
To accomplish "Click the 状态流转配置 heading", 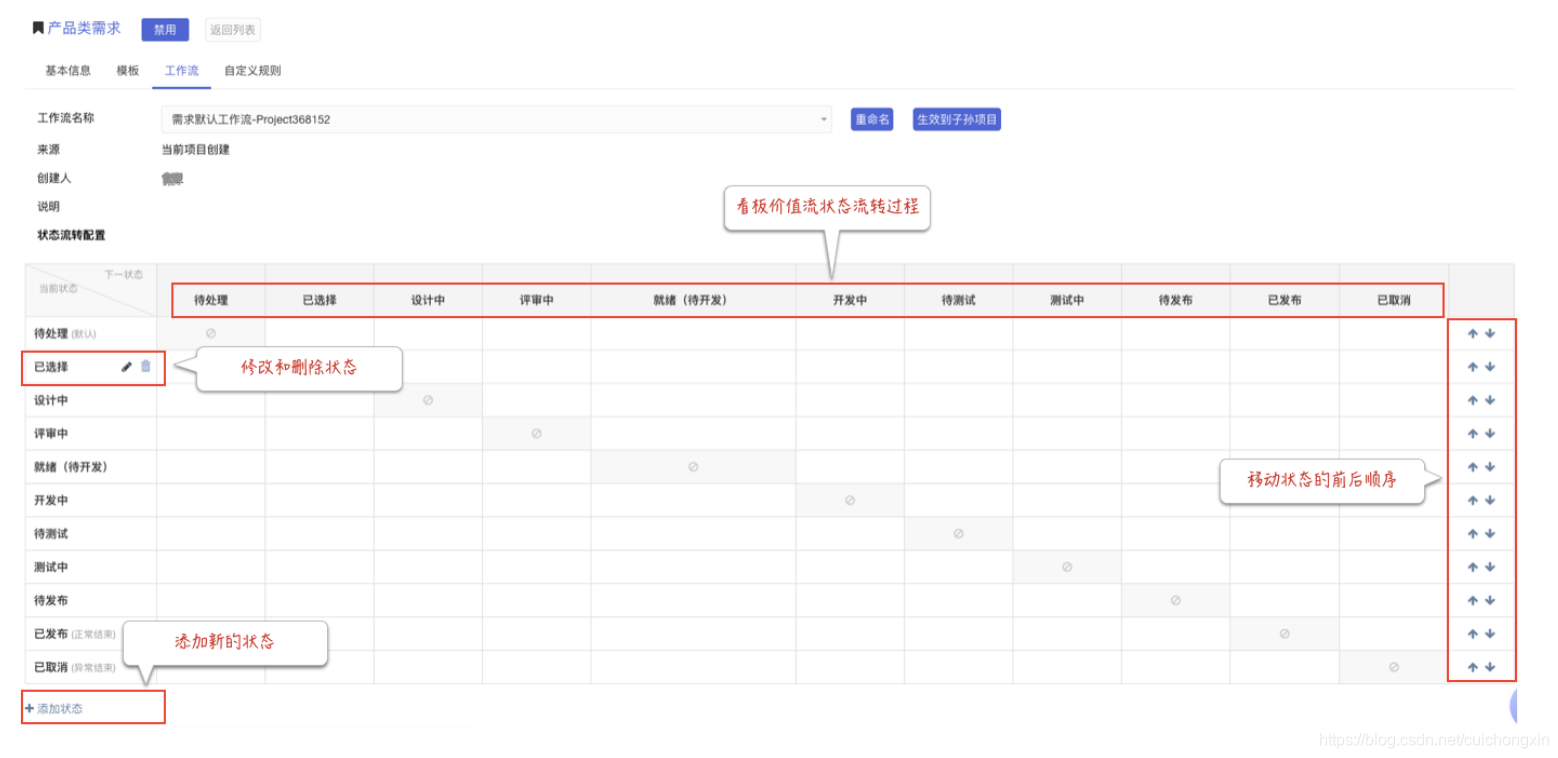I will point(71,236).
